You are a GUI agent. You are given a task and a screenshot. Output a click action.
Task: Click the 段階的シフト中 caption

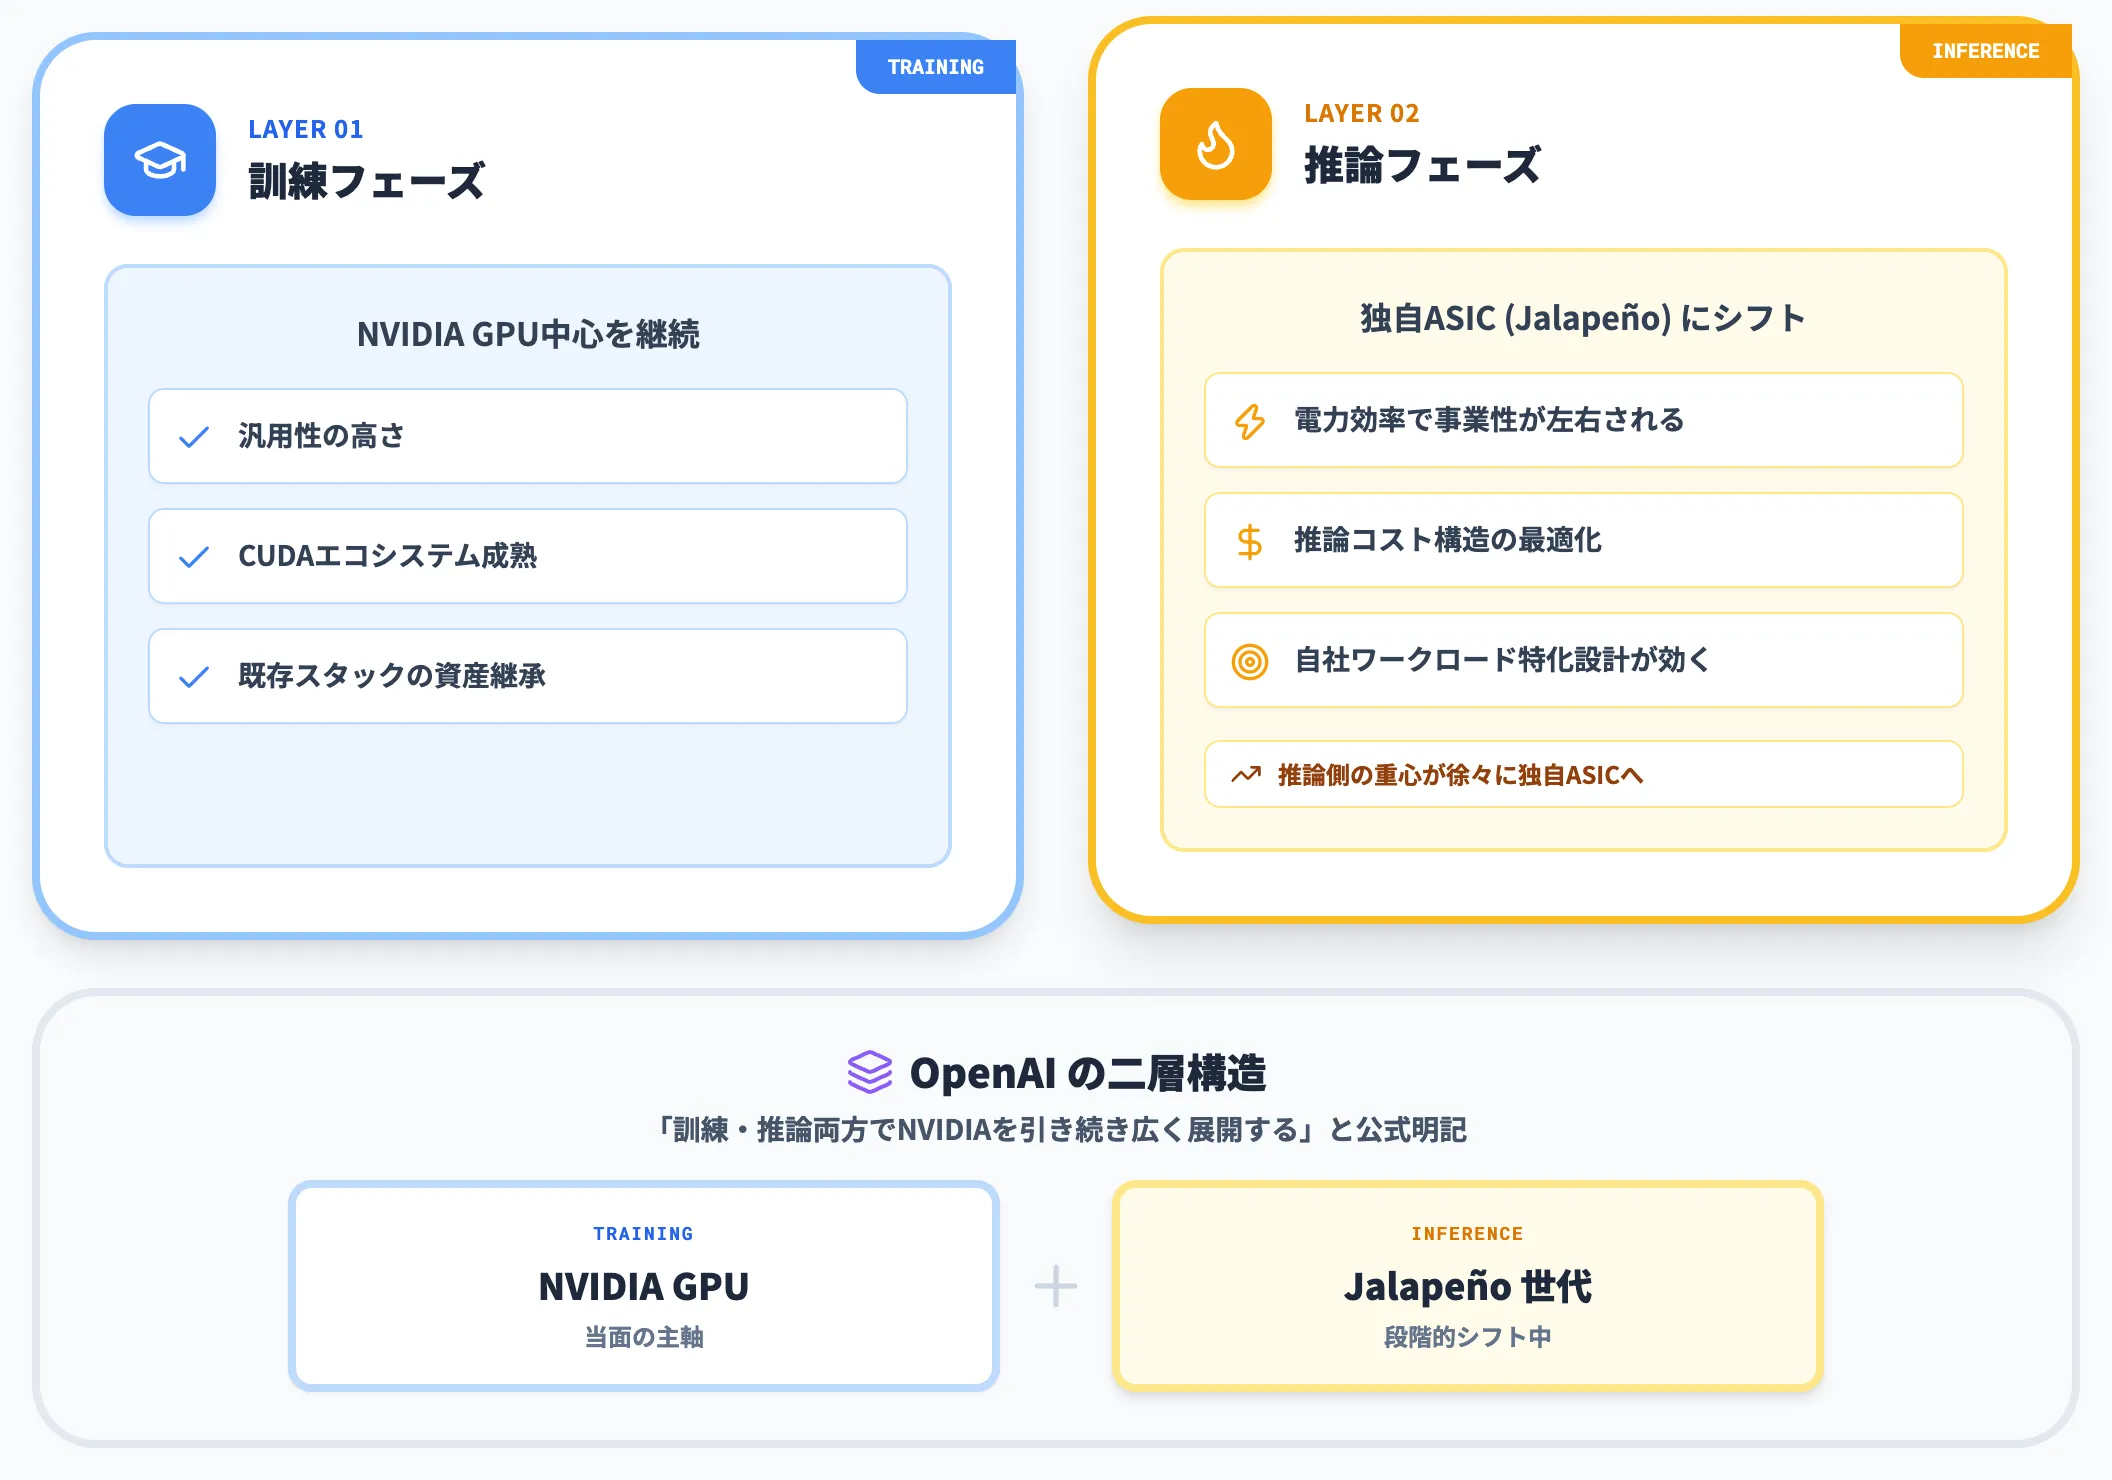click(1468, 1337)
